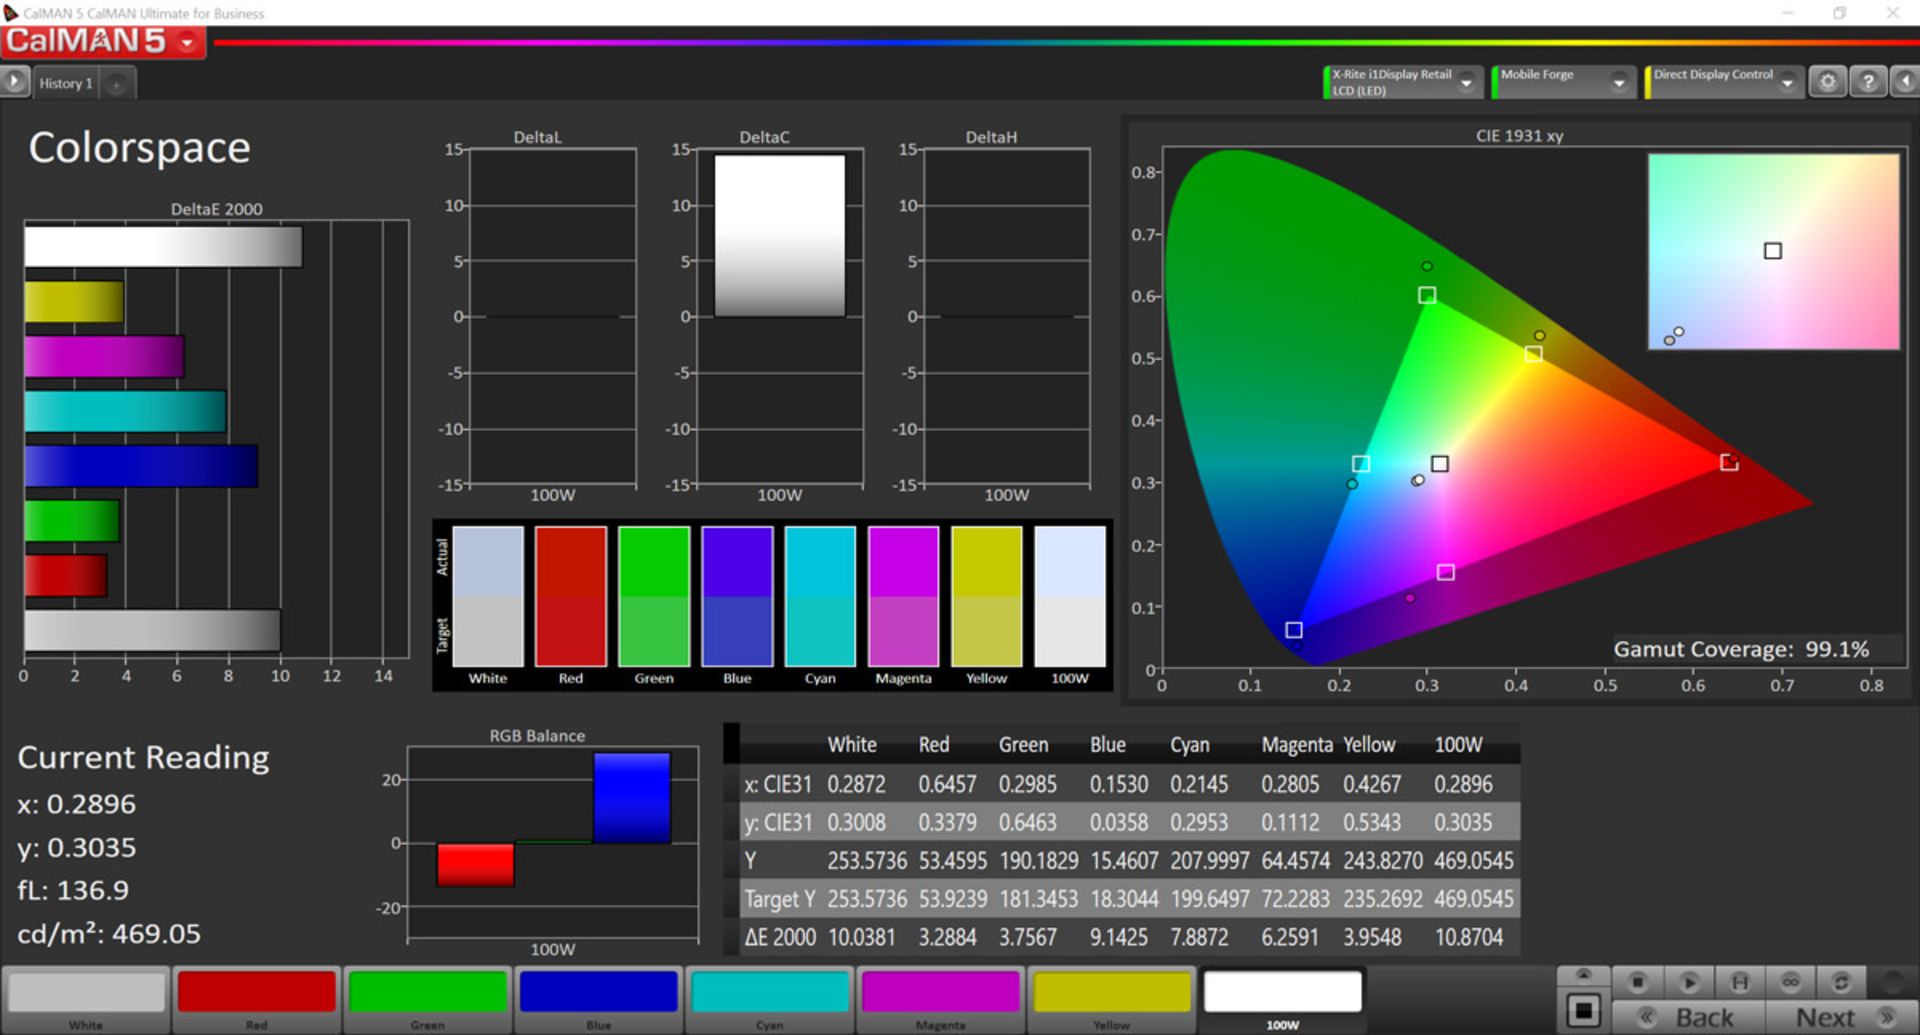Image resolution: width=1920 pixels, height=1035 pixels.
Task: Click the play measurement icon
Action: click(1689, 982)
